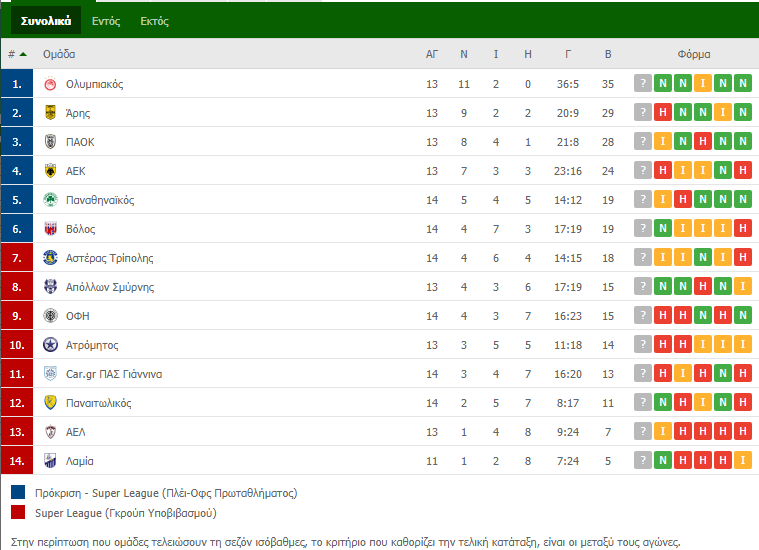Image resolution: width=759 pixels, height=550 pixels.
Task: Click the Βόλος team badge
Action: coord(50,229)
